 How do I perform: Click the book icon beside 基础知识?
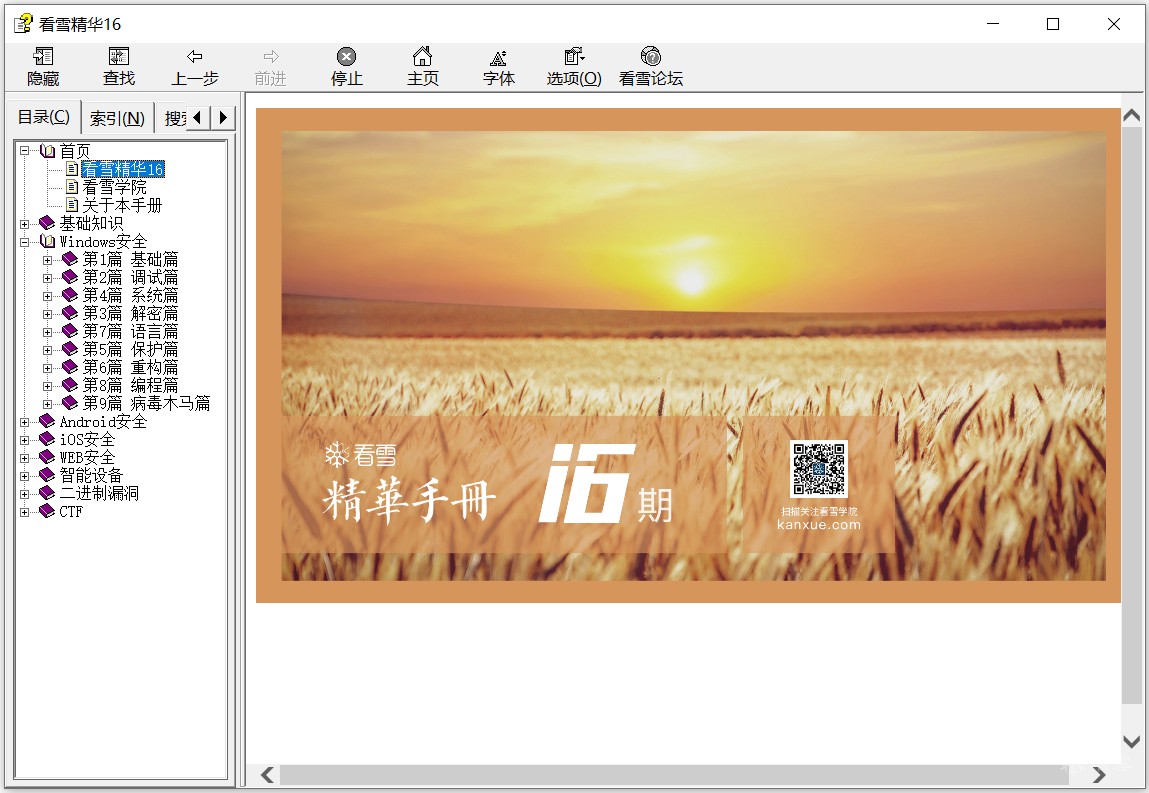click(48, 223)
